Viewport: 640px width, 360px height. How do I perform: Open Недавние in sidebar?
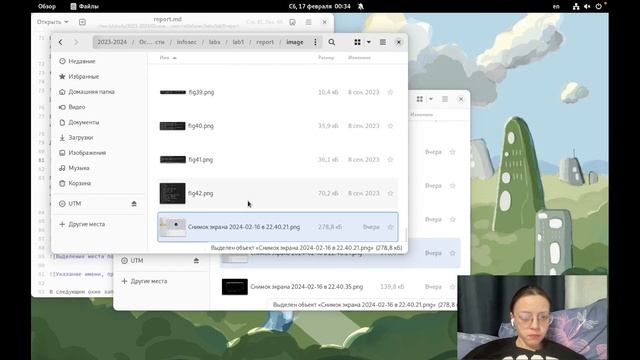[x=99, y=61]
